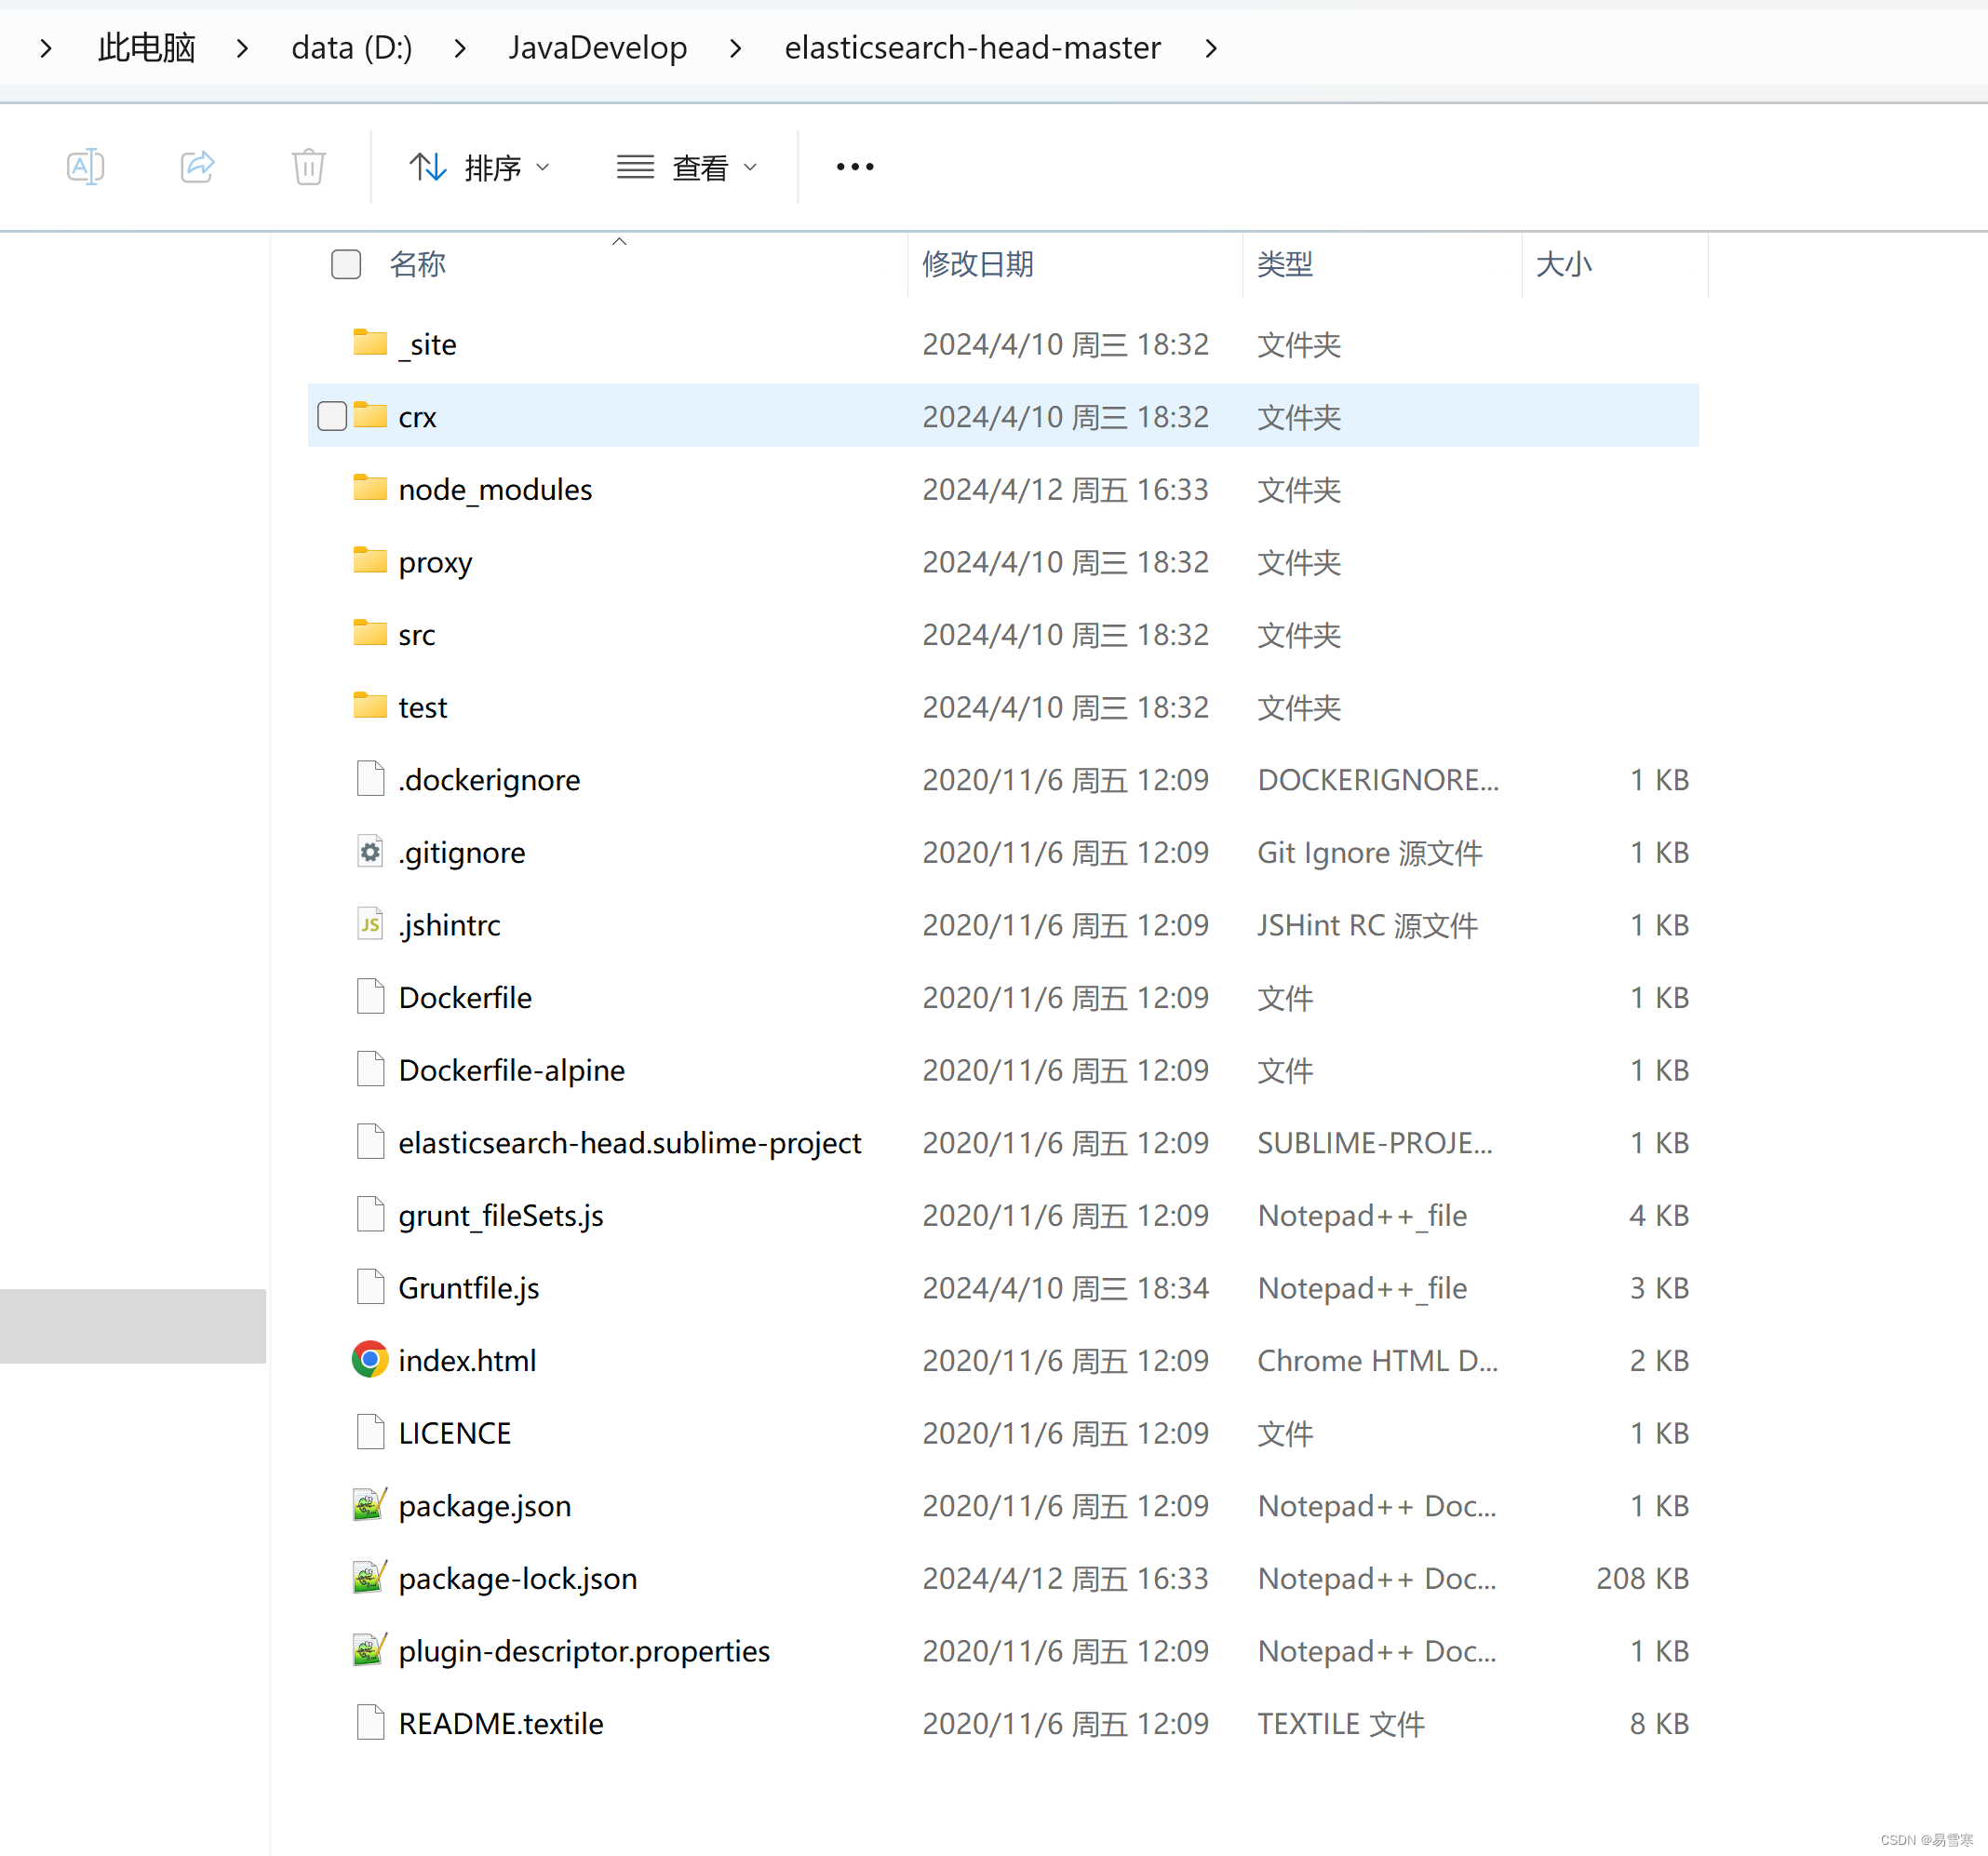Check the checkbox beside the crx folder
The height and width of the screenshot is (1856, 1988).
(331, 415)
